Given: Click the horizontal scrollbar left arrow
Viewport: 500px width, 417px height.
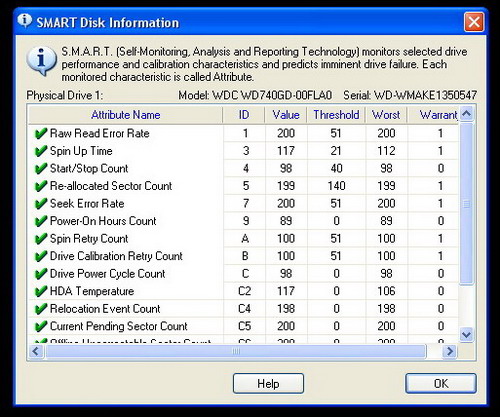Looking at the screenshot, I should 36,351.
